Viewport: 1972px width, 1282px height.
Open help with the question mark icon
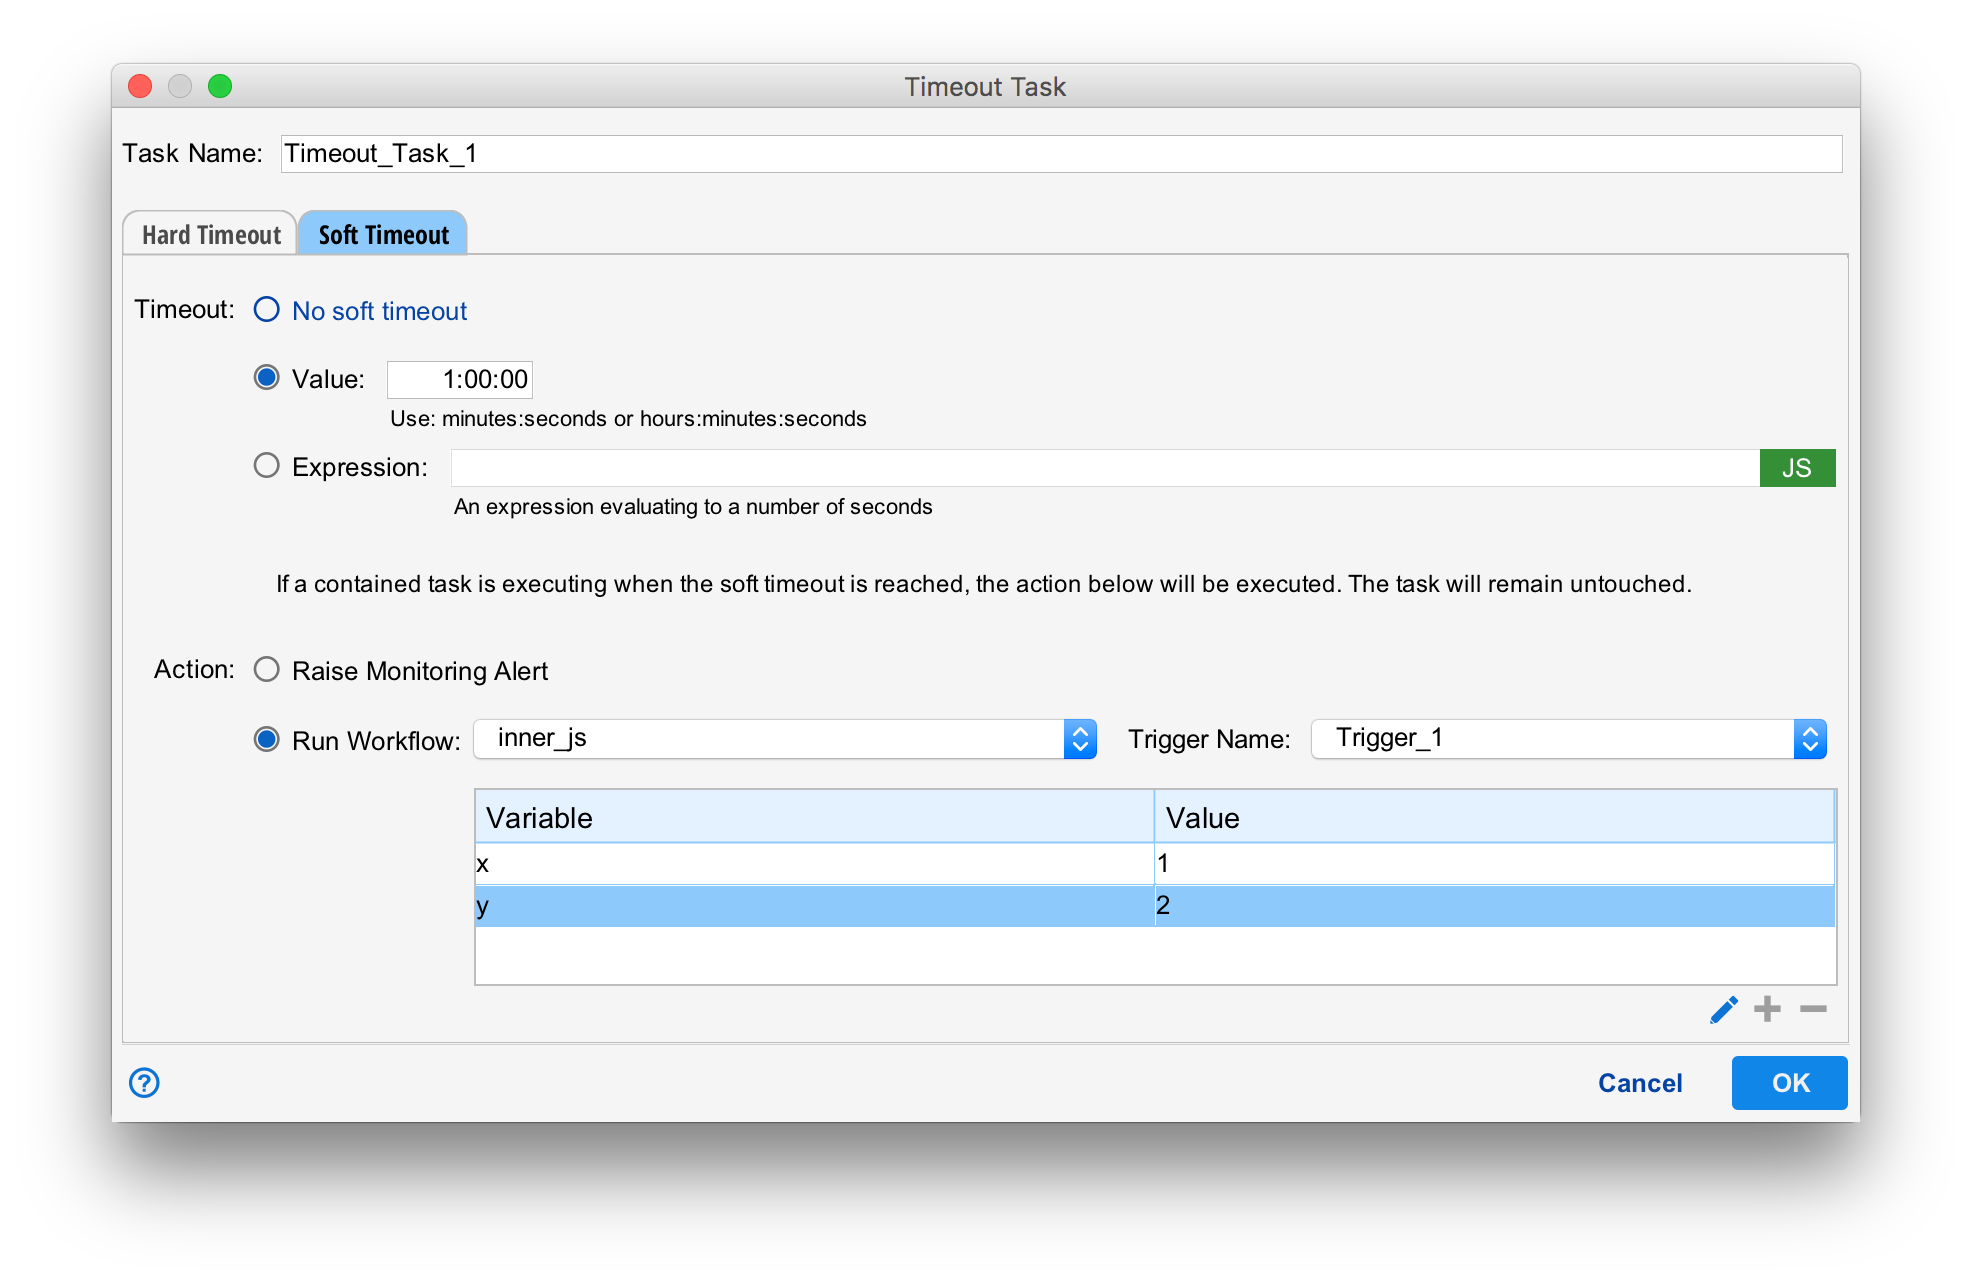pos(144,1082)
